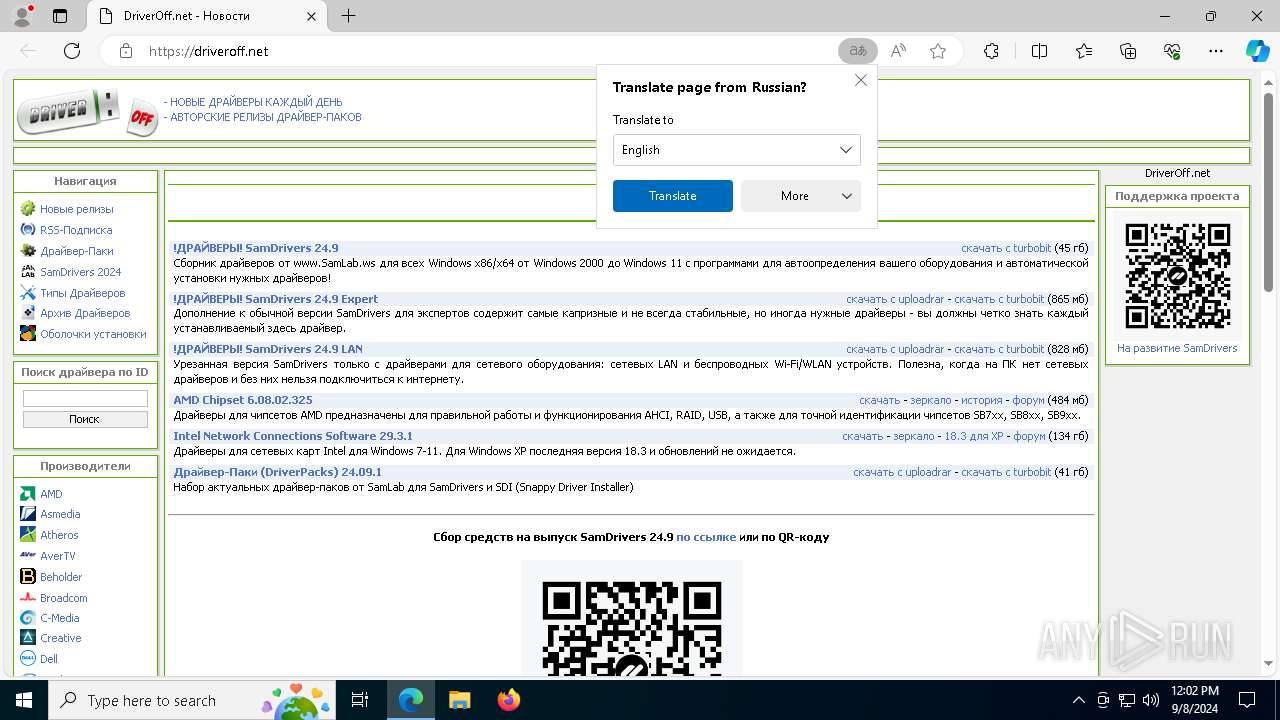Open the Новые релизы navigation link
The height and width of the screenshot is (720, 1280).
(77, 209)
